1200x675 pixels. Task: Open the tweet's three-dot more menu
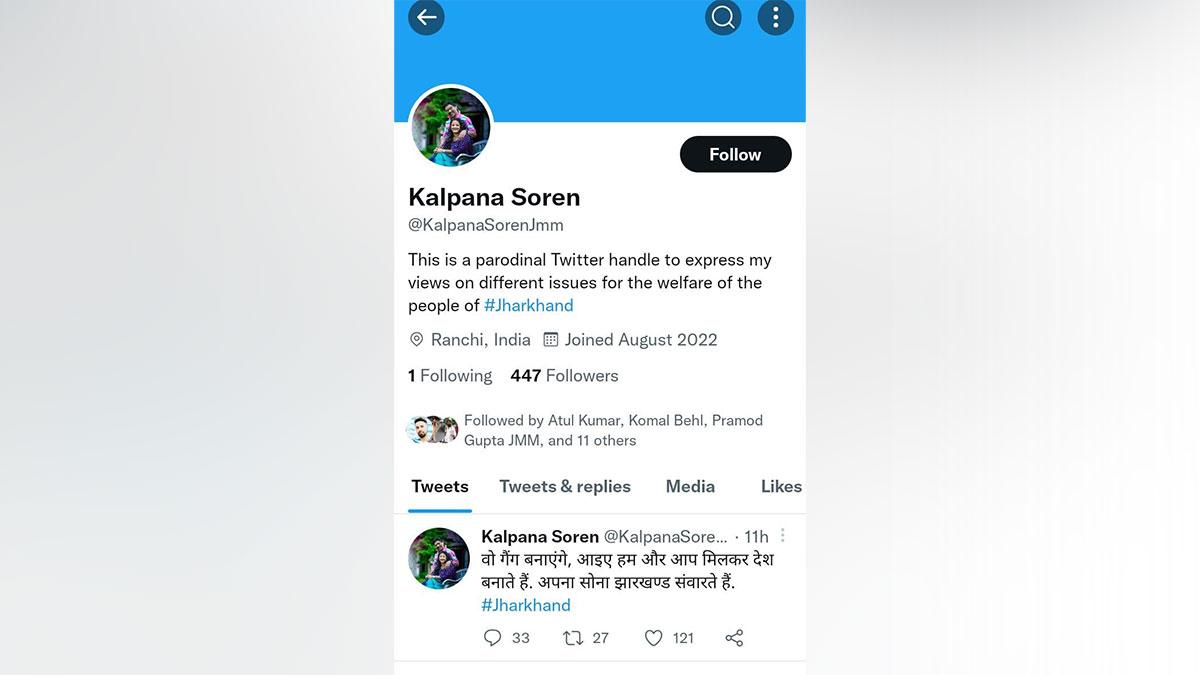coord(783,536)
